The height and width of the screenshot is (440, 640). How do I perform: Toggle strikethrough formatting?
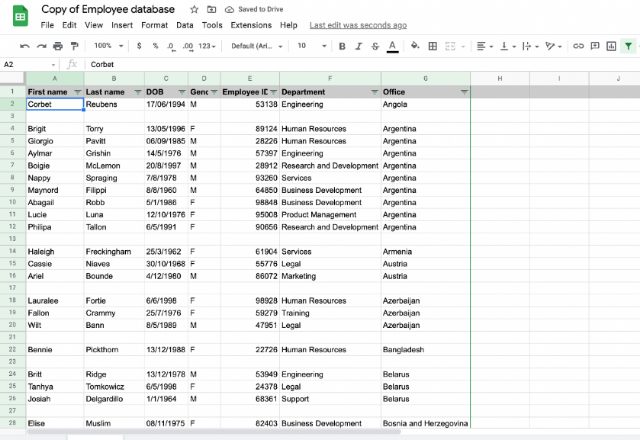[x=375, y=46]
